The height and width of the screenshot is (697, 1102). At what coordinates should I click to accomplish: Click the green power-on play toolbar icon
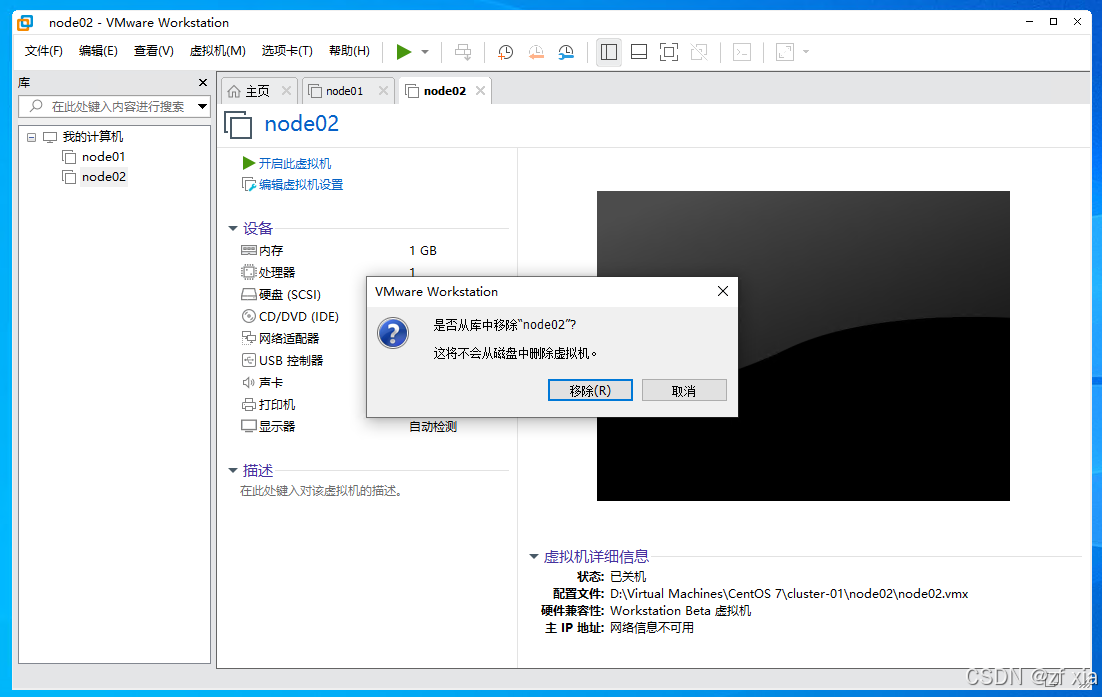pos(403,52)
